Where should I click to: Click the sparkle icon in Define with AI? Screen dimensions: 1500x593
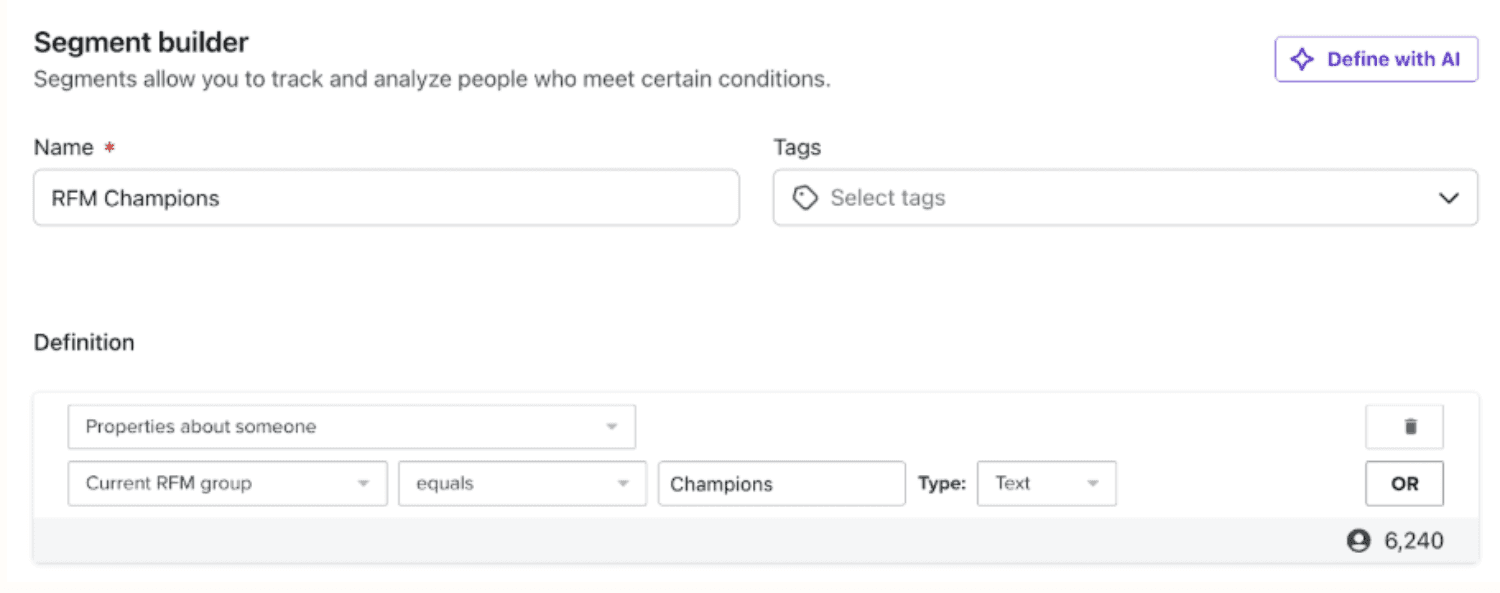1302,59
